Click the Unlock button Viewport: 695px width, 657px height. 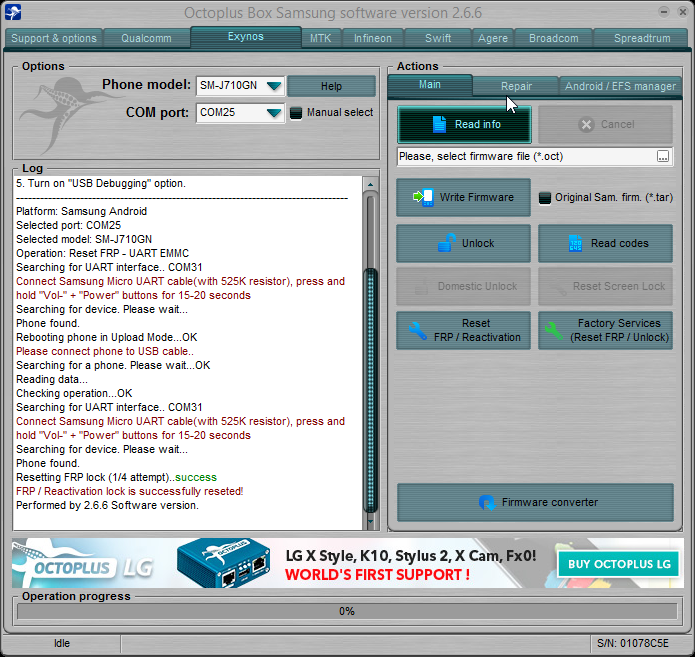[x=463, y=243]
